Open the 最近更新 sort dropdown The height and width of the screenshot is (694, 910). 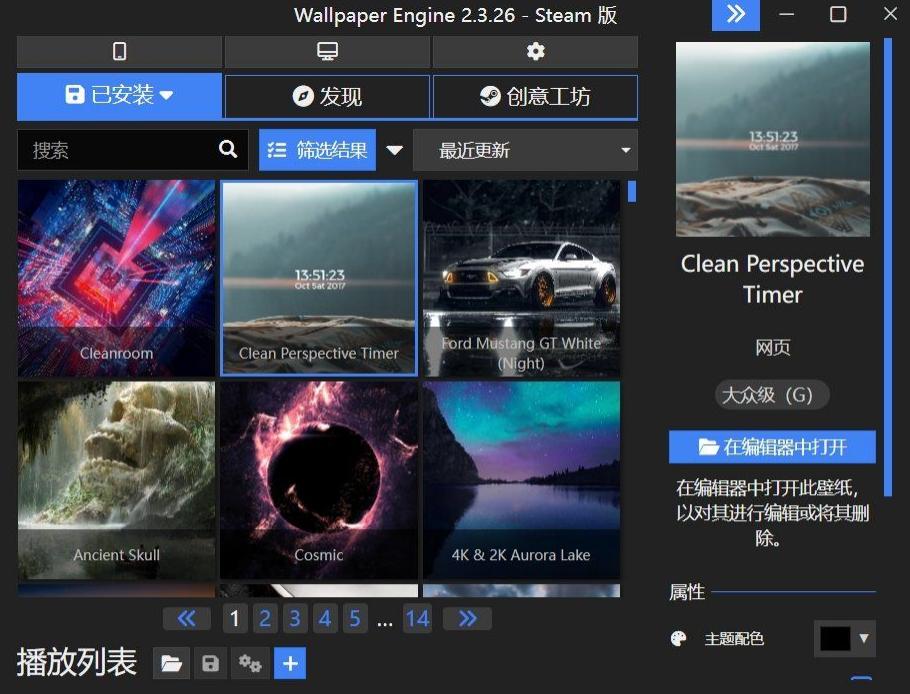click(525, 150)
